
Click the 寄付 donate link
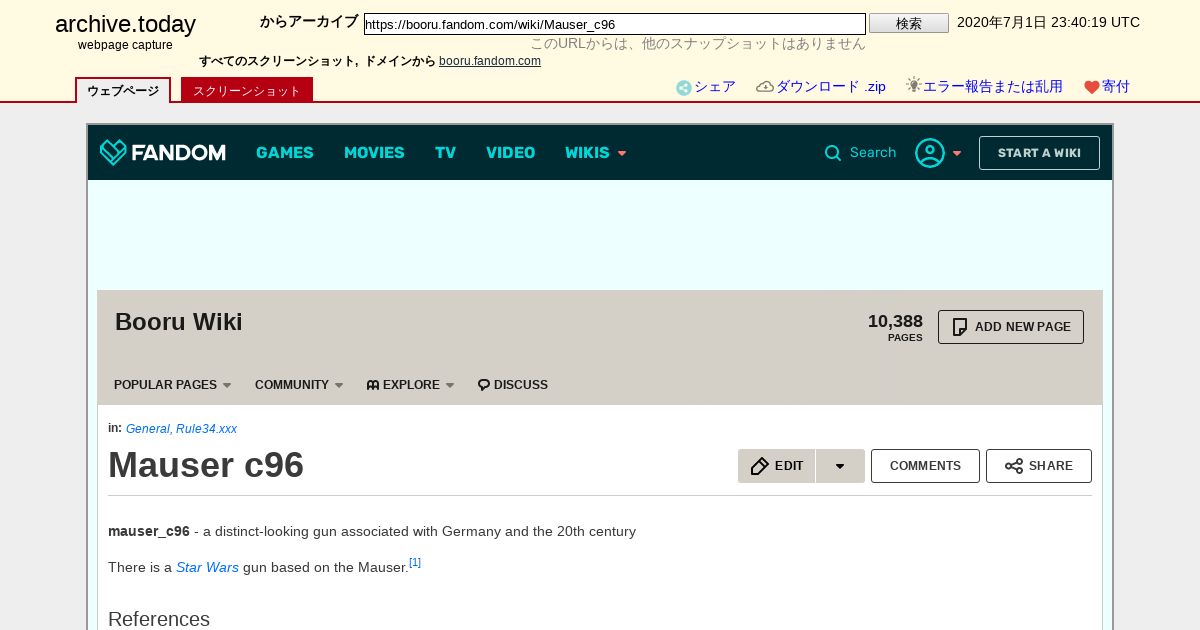point(1116,87)
